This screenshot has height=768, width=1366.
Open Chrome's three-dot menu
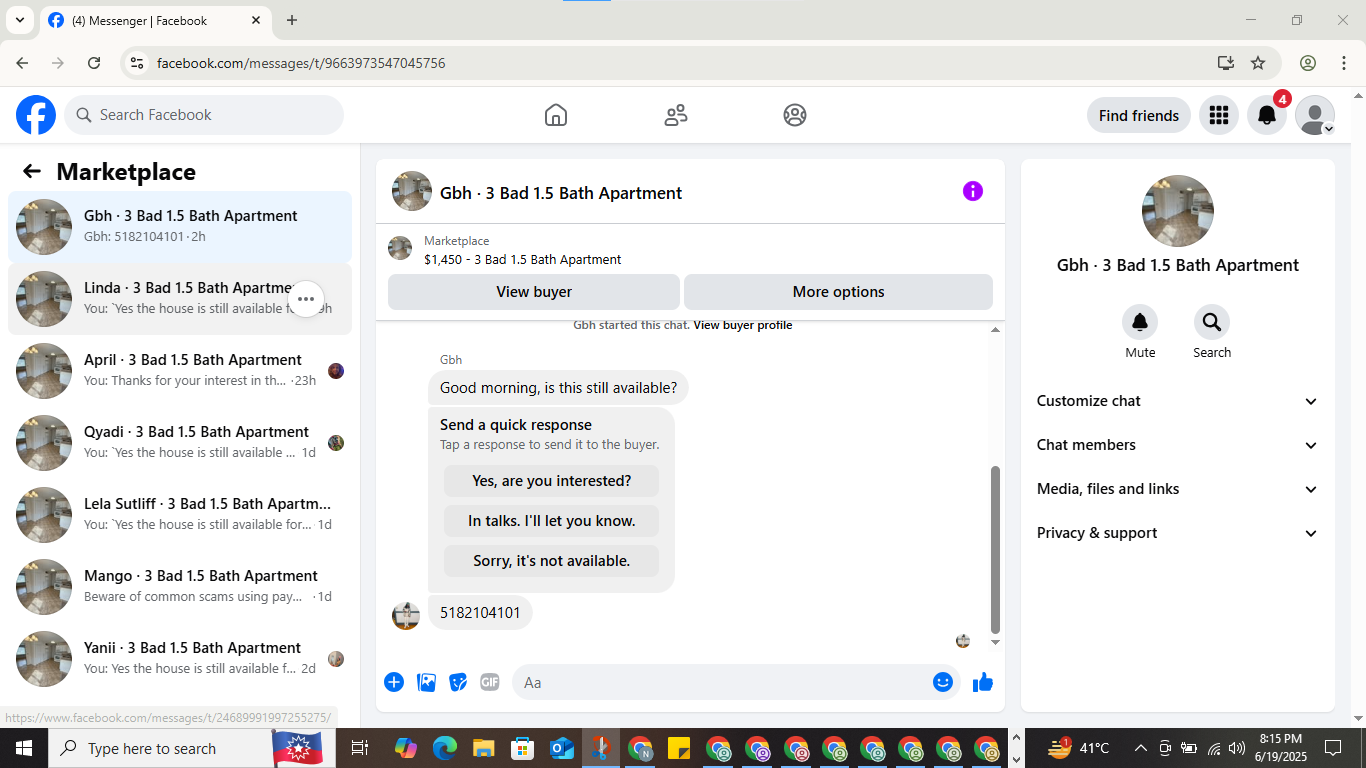1343,63
